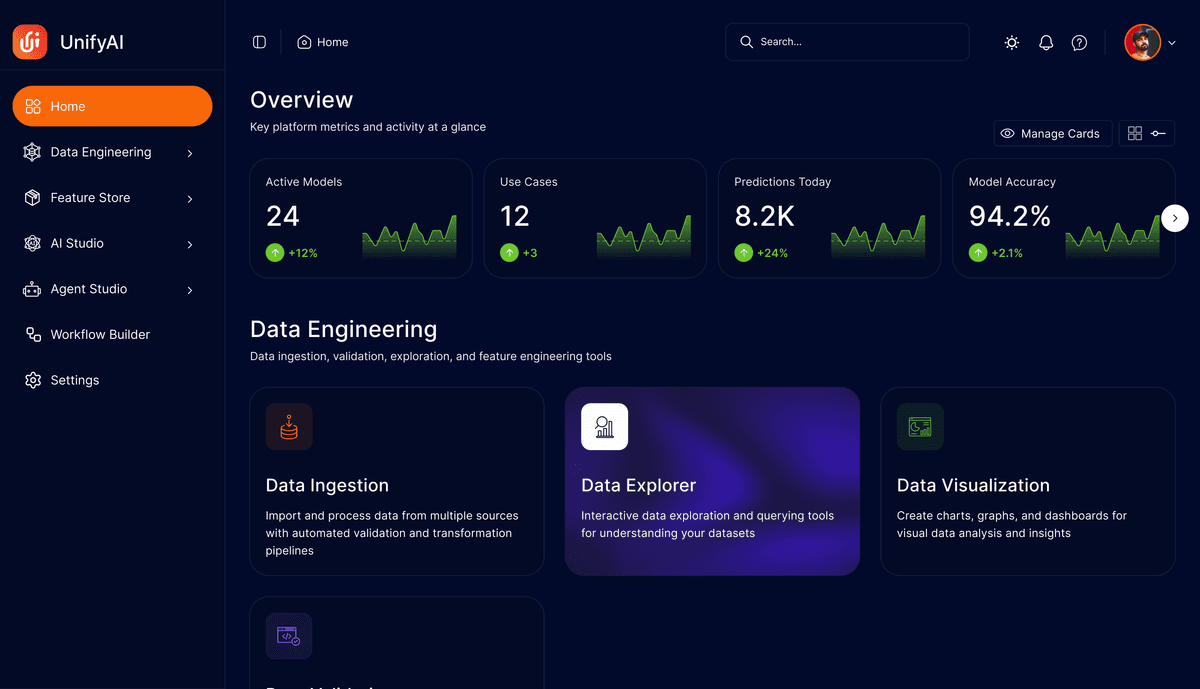Enable compact row layout toggle
The width and height of the screenshot is (1200, 689).
[1158, 133]
